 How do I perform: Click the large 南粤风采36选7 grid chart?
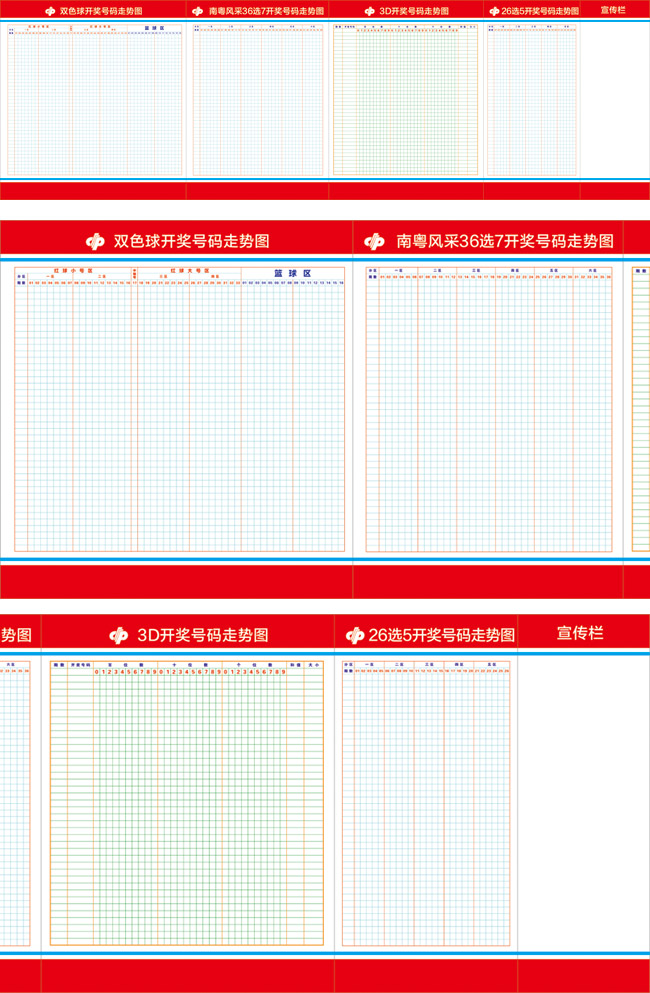(489, 409)
